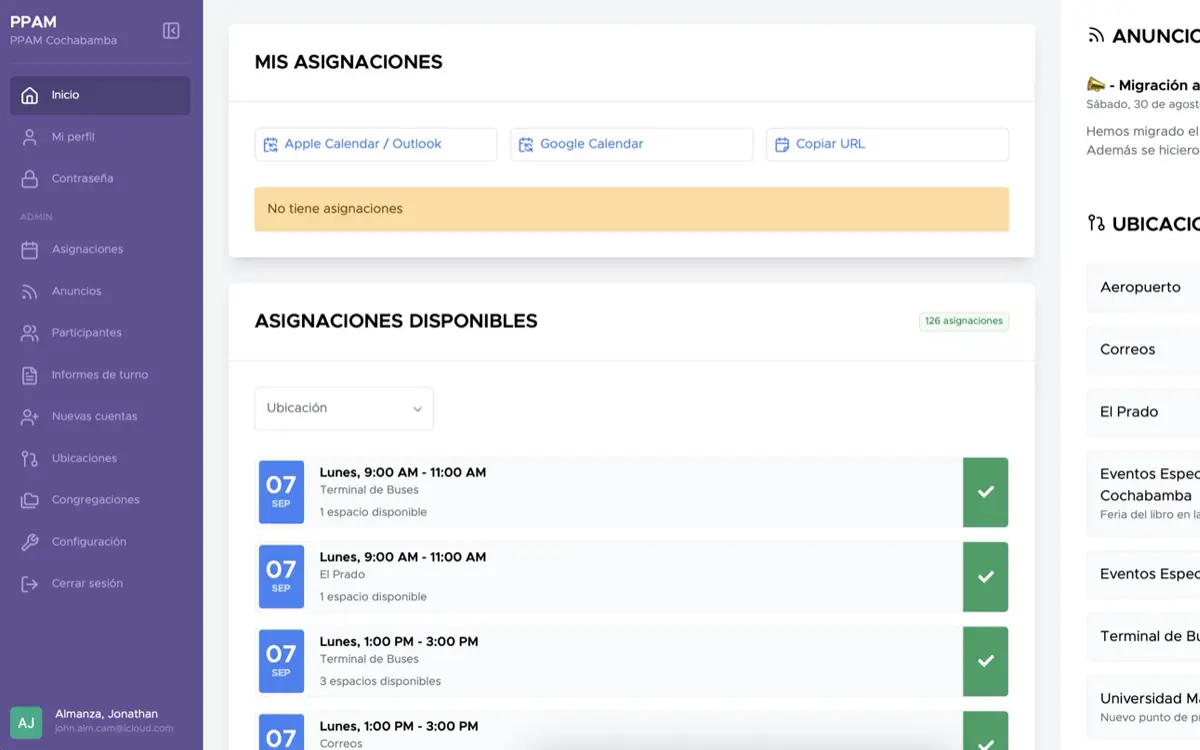Accept Correos 1:00 PM assignment checkmark

click(x=985, y=731)
